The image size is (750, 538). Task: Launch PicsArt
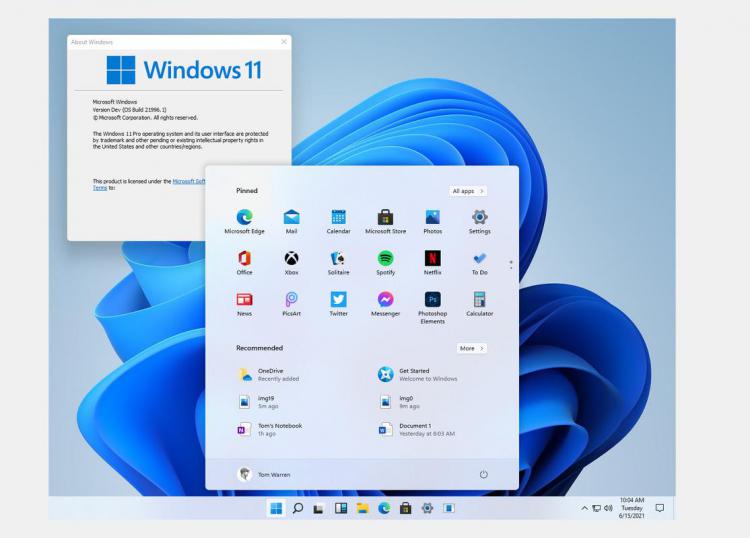point(291,304)
